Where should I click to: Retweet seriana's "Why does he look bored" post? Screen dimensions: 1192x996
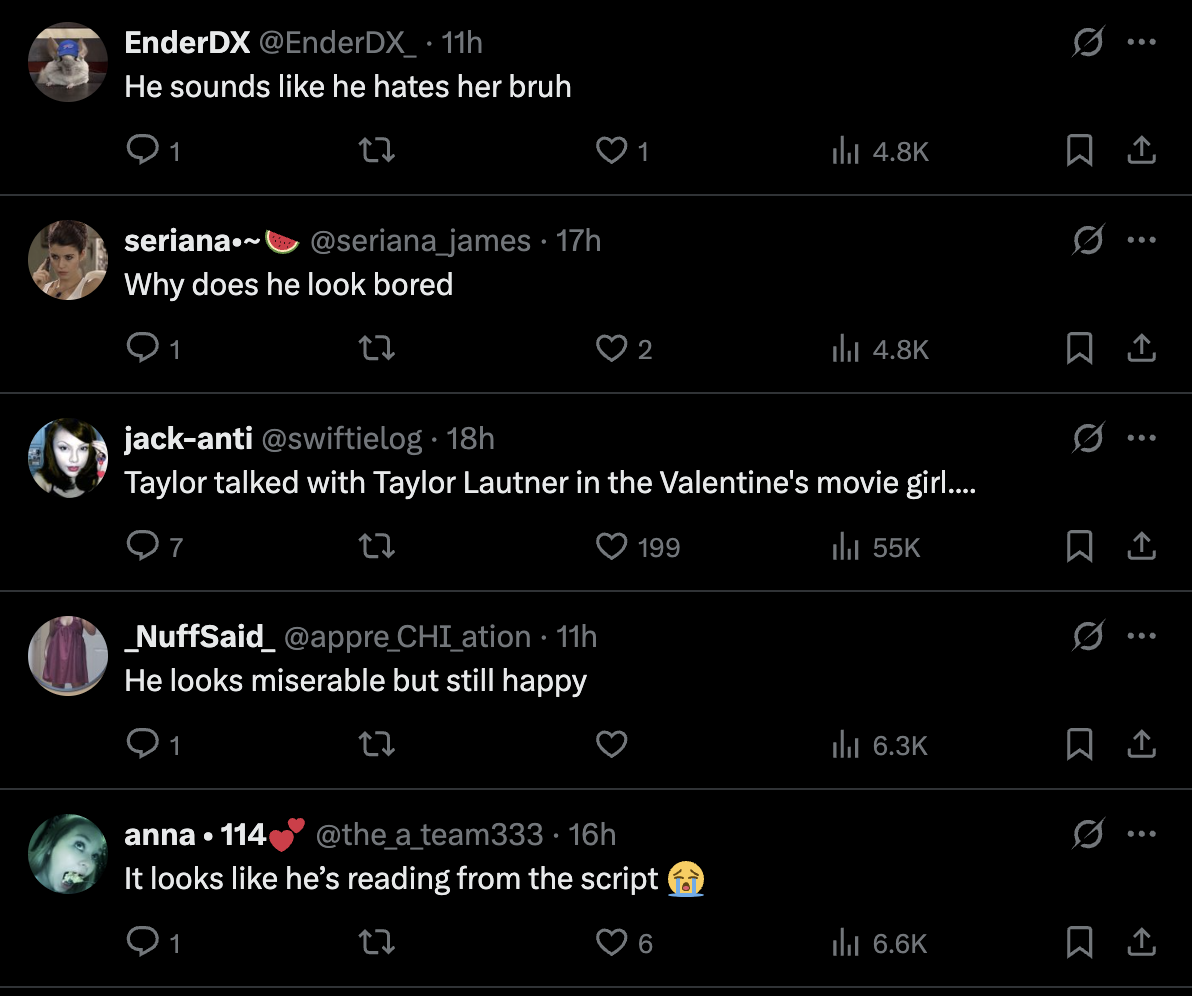(x=377, y=348)
